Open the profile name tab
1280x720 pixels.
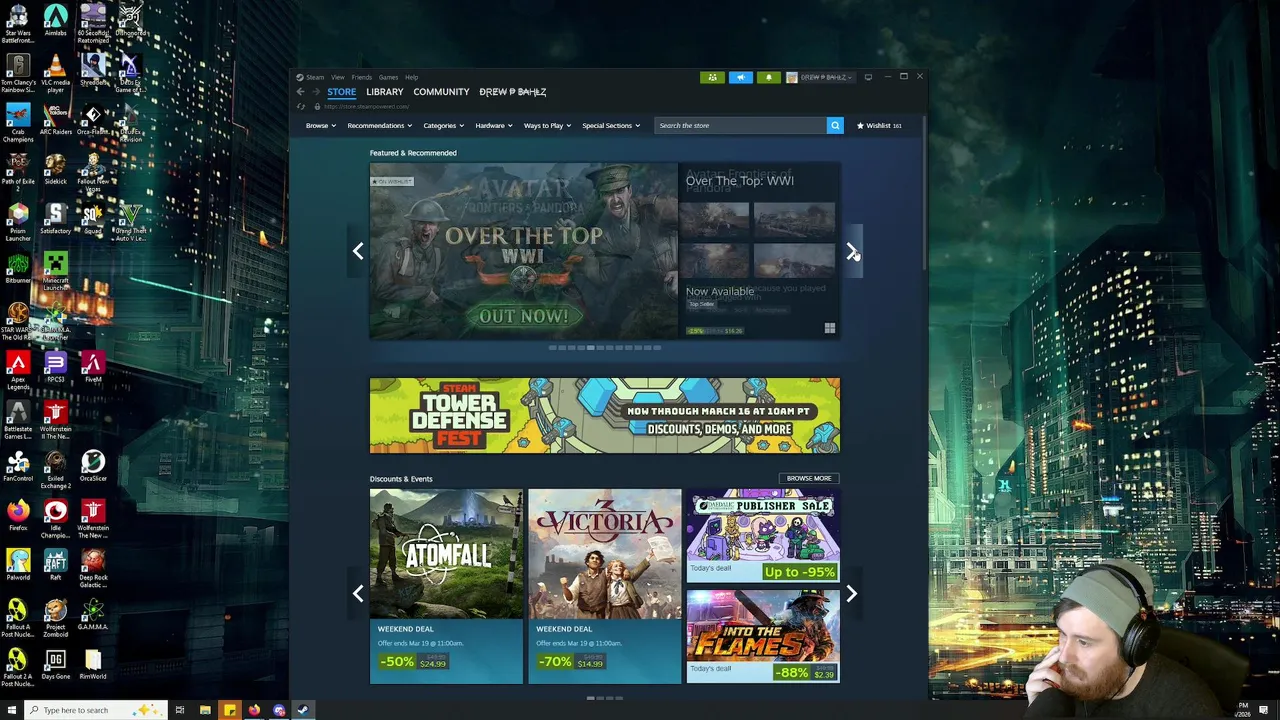coord(512,92)
